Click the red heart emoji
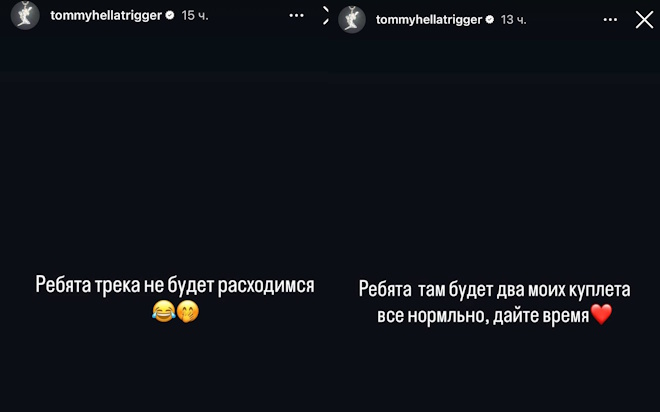The height and width of the screenshot is (412, 660). [601, 315]
